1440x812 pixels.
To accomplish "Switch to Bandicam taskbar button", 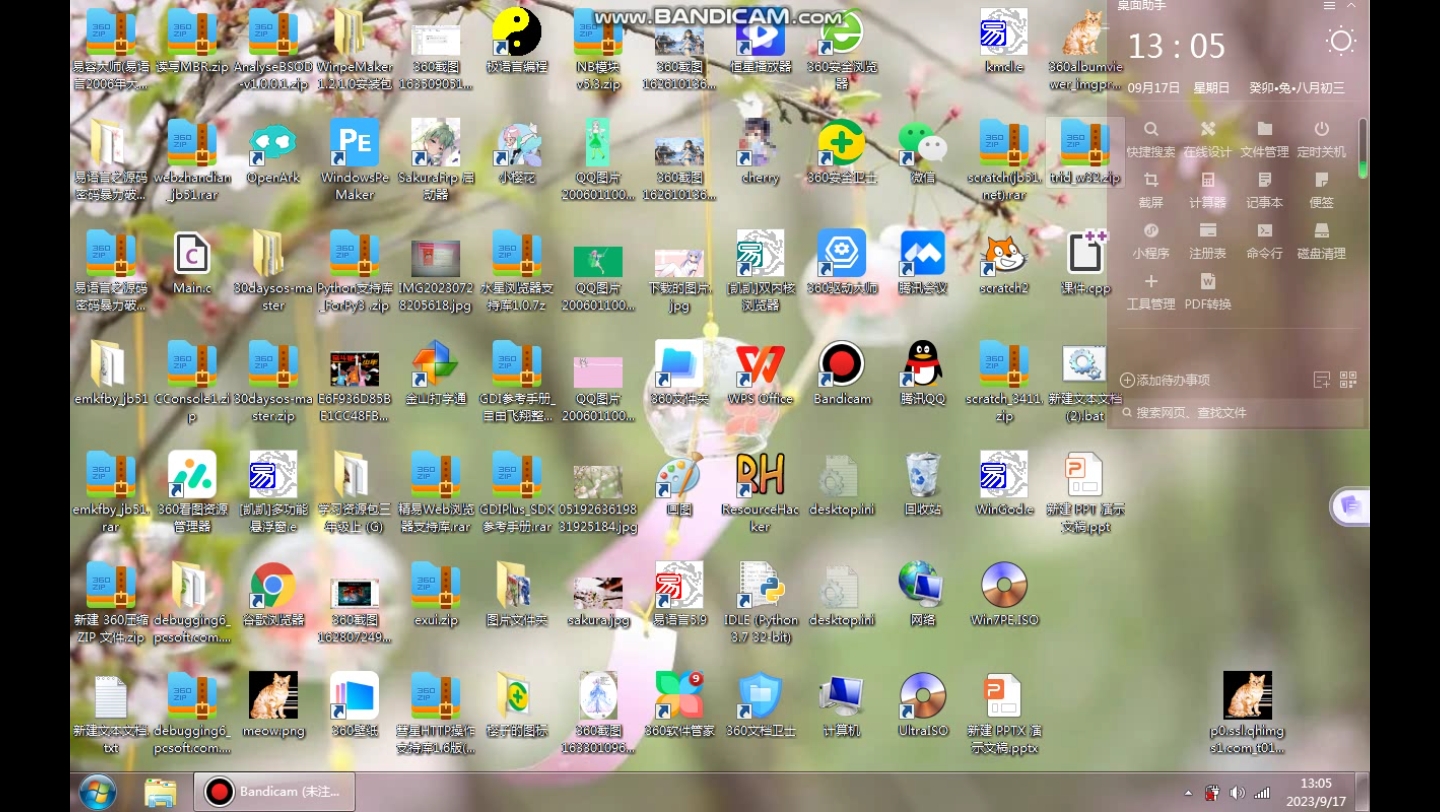I will coord(273,792).
